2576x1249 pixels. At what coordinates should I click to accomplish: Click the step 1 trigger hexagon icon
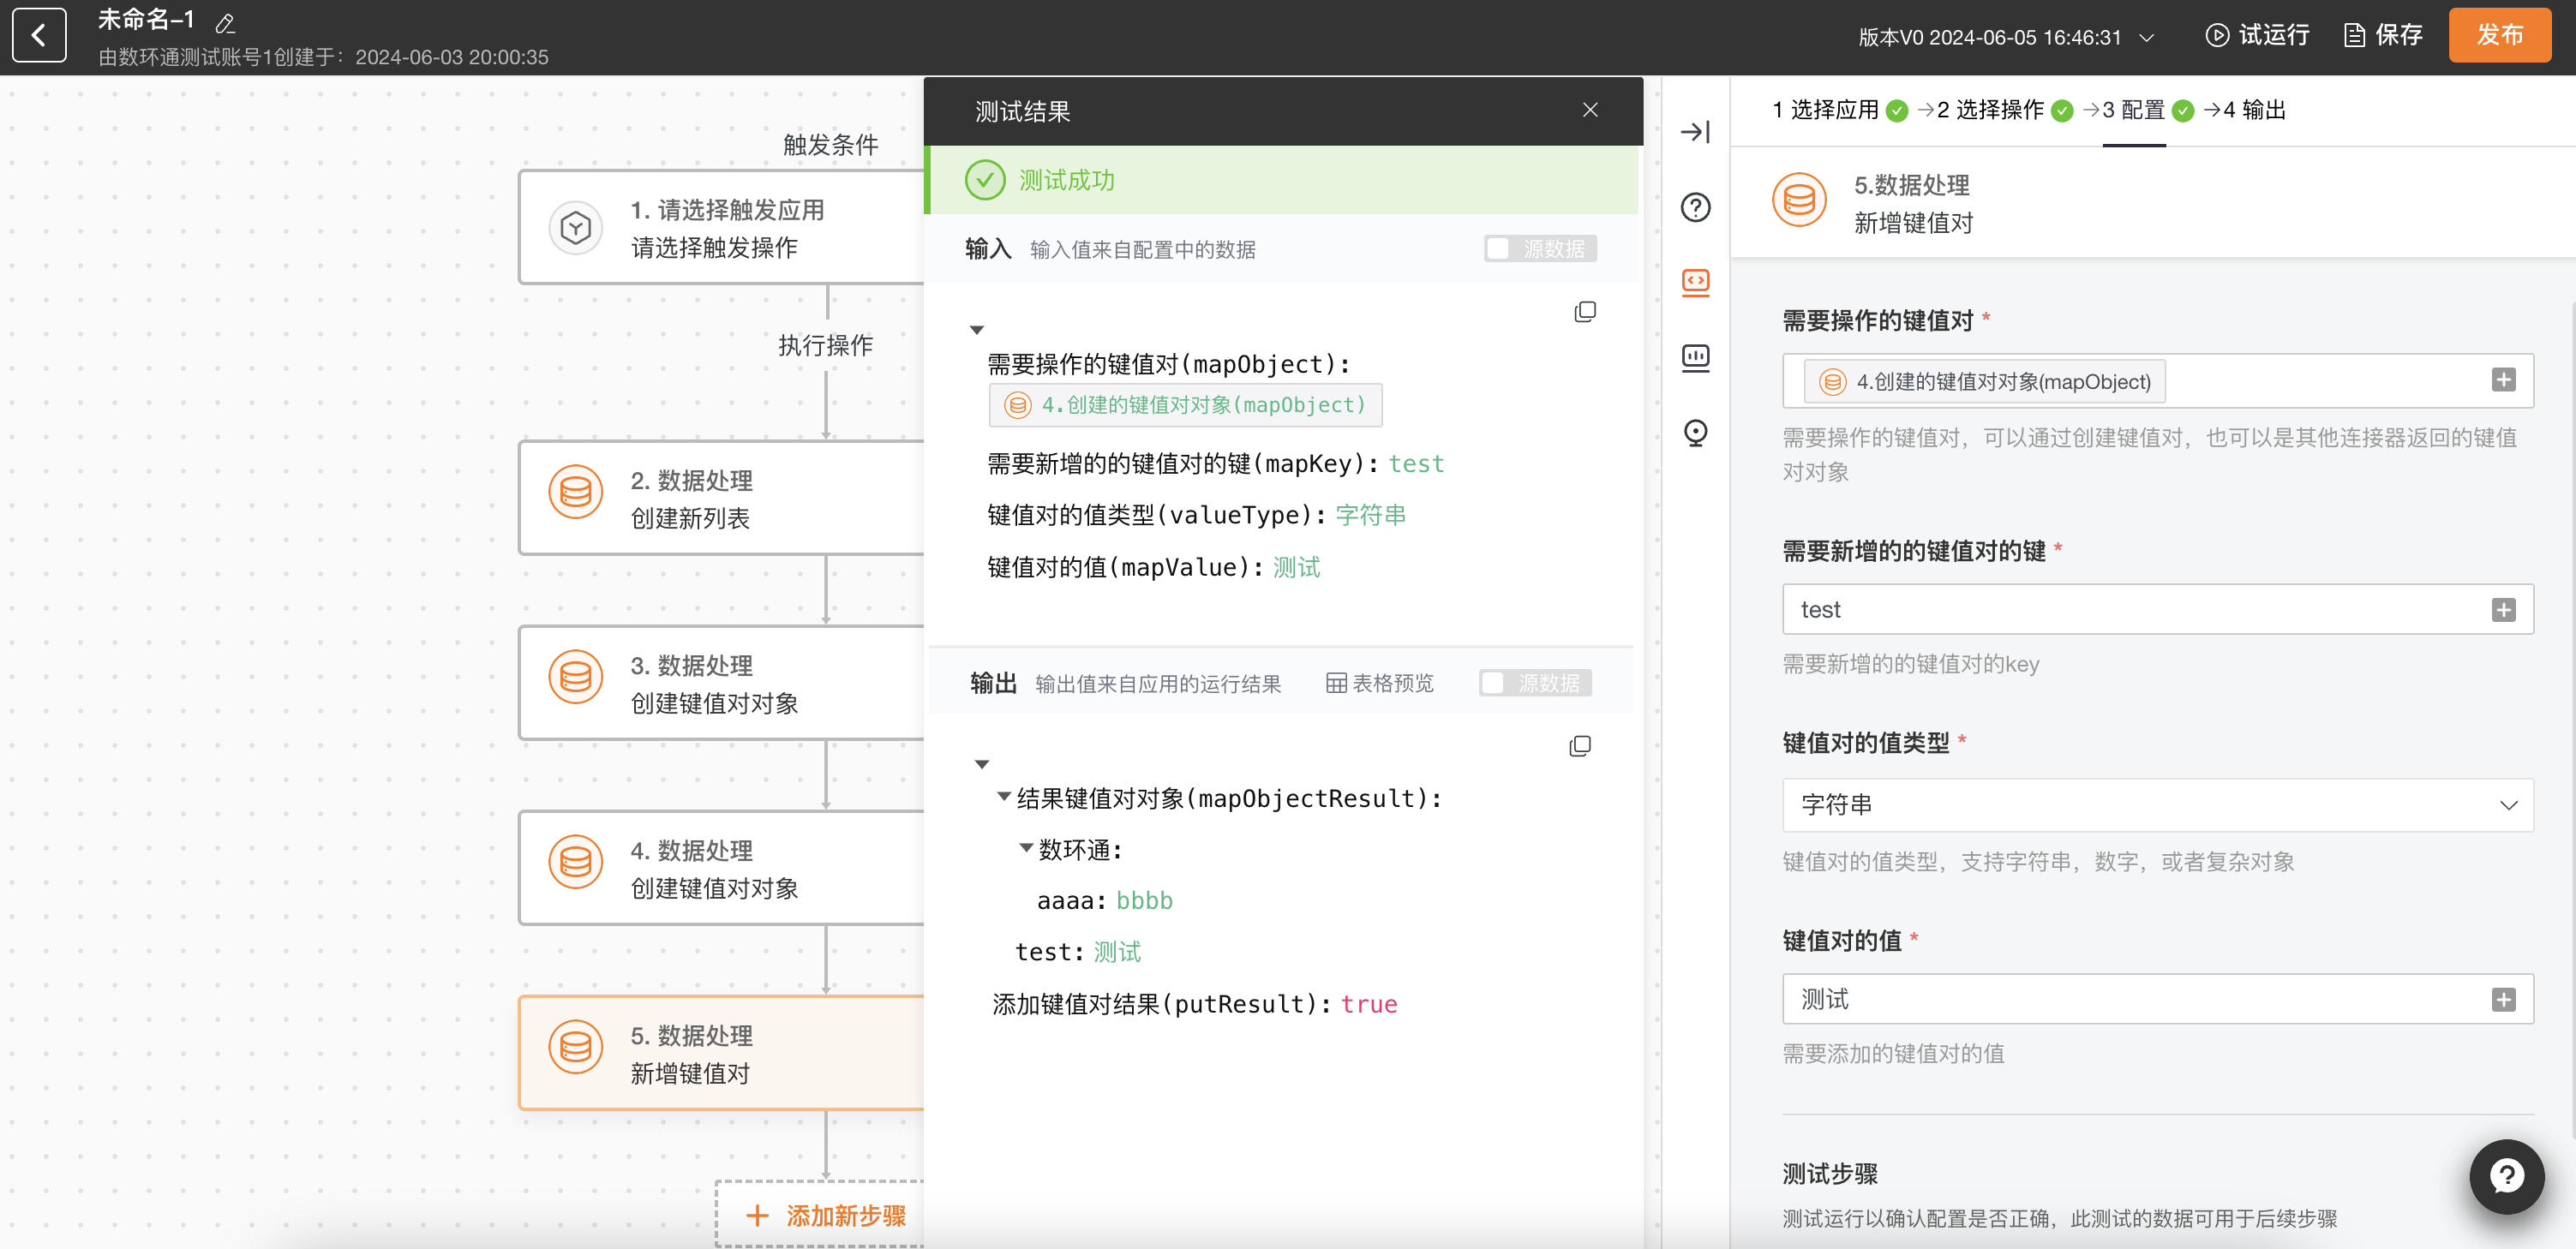coord(576,228)
